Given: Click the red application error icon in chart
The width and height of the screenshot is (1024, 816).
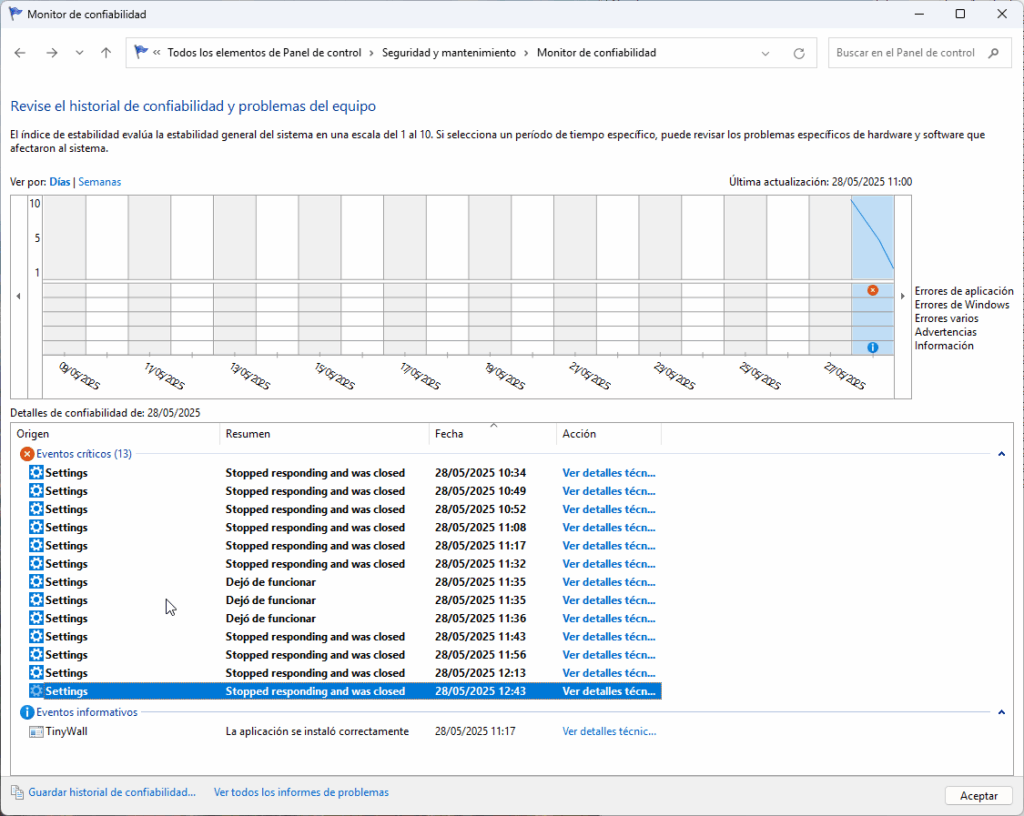Looking at the screenshot, I should click(x=872, y=290).
